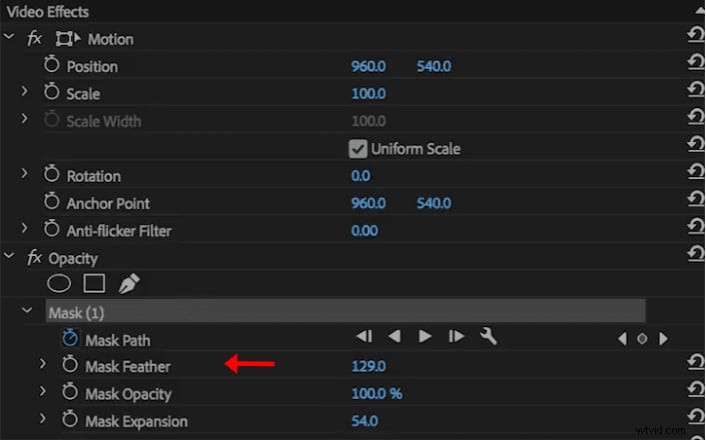Select the free draw bezier pen

tap(129, 284)
